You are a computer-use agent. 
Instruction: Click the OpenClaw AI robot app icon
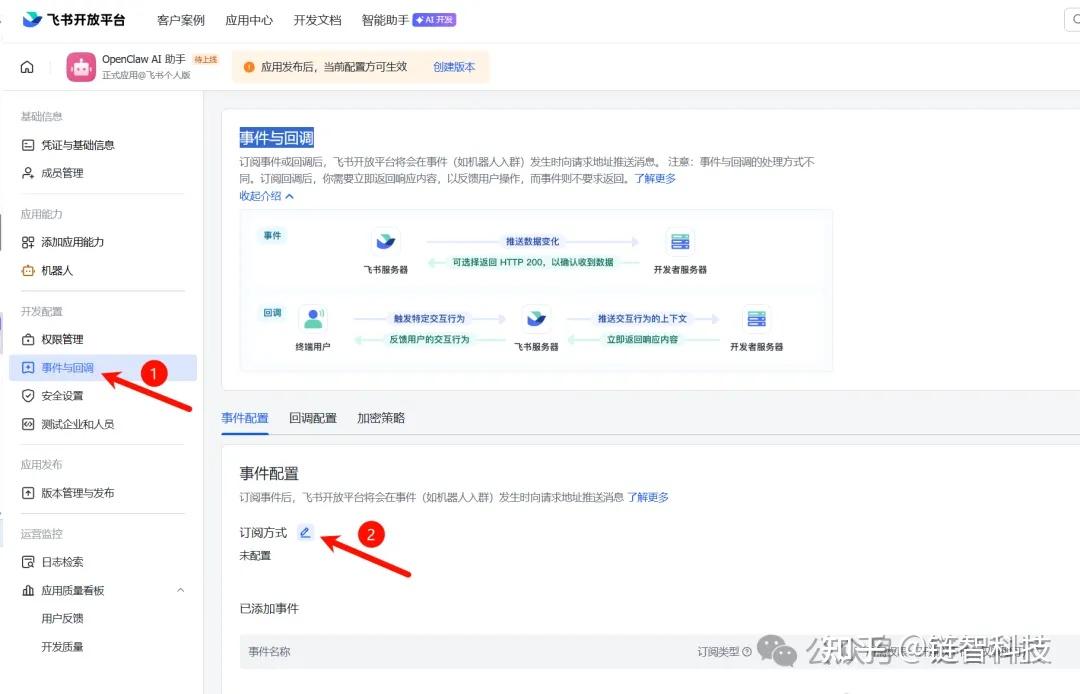coord(81,67)
